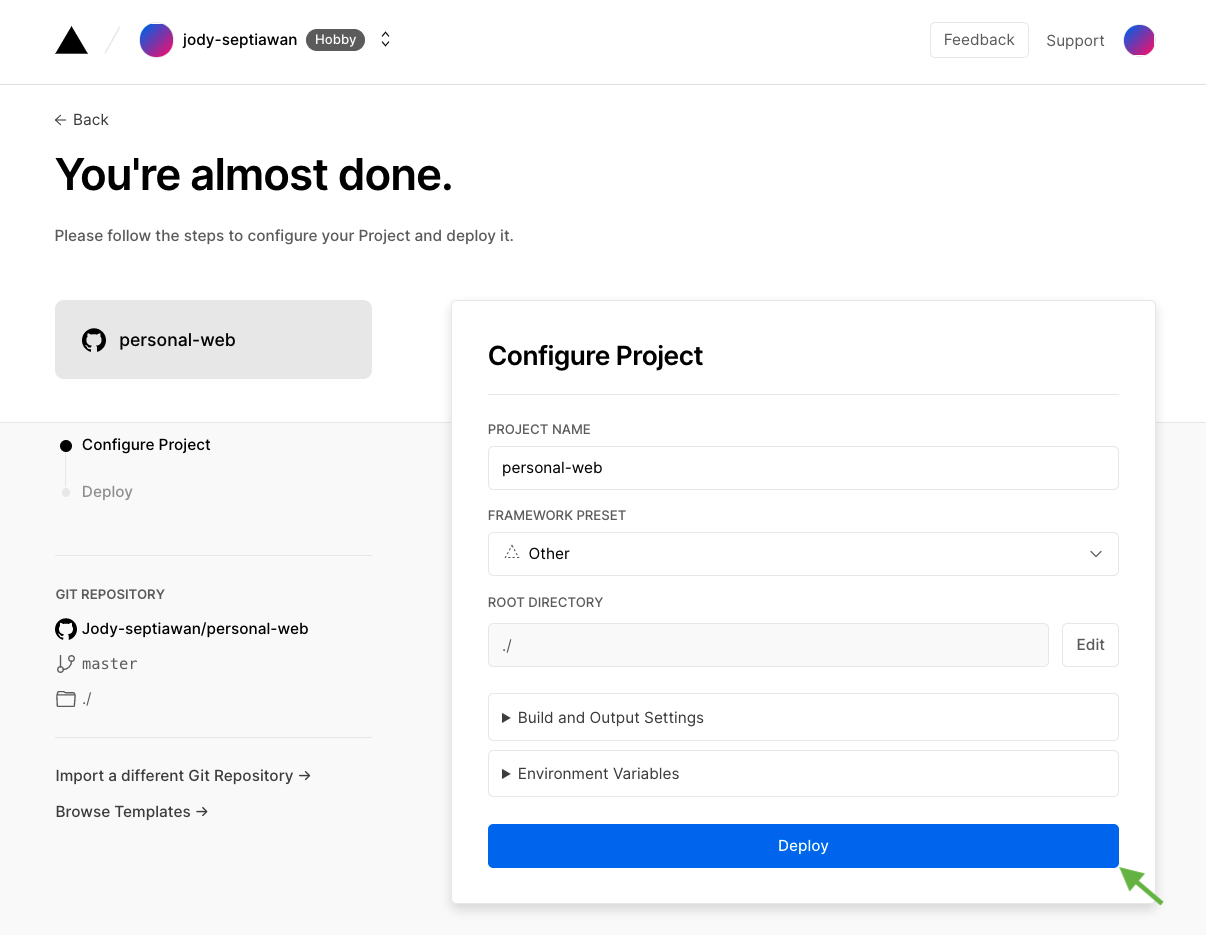Click the GitHub icon beside personal-web card

(x=94, y=340)
